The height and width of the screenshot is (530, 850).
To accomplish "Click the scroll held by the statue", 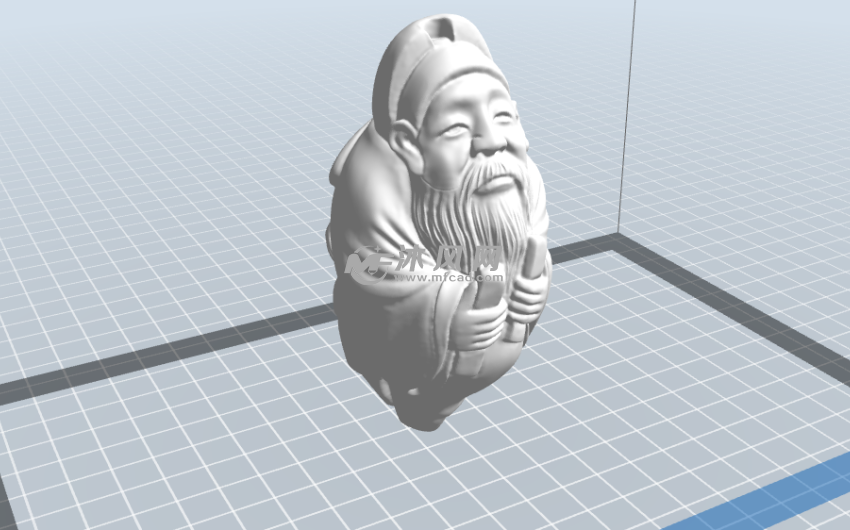I will [x=530, y=262].
